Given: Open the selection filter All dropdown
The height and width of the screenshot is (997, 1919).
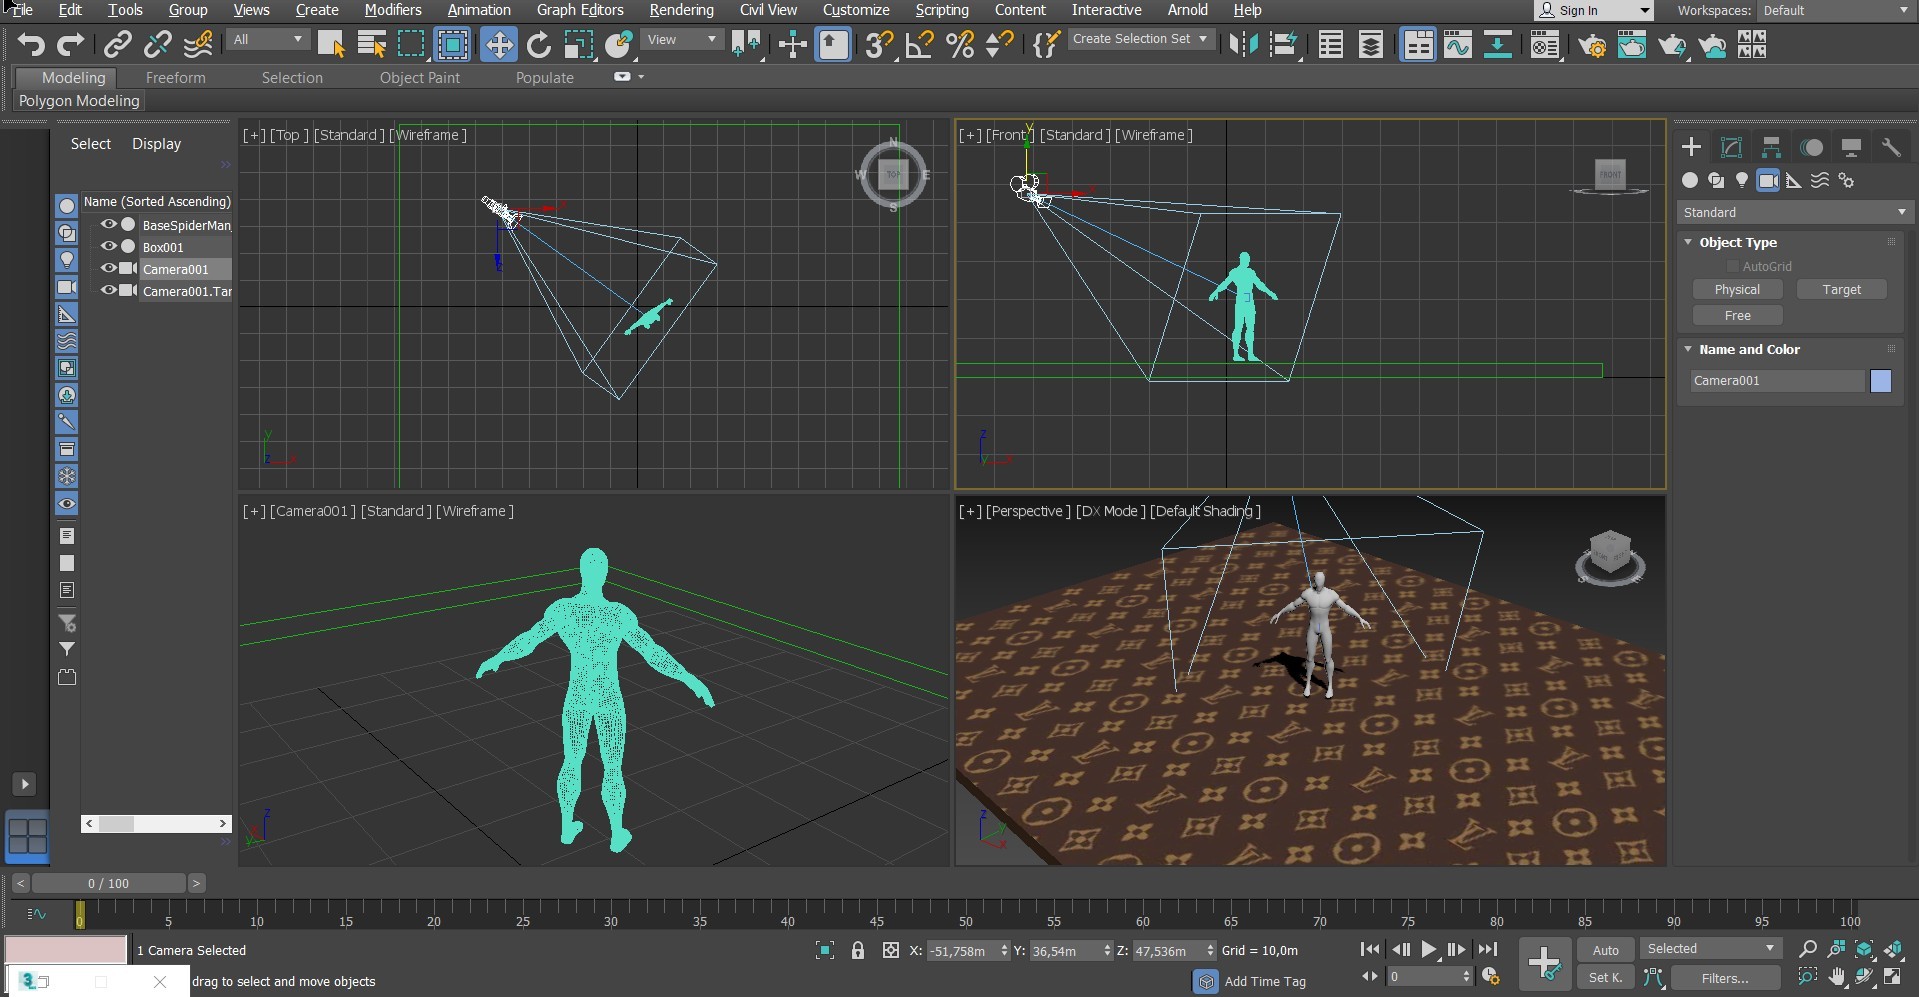Looking at the screenshot, I should coord(268,39).
